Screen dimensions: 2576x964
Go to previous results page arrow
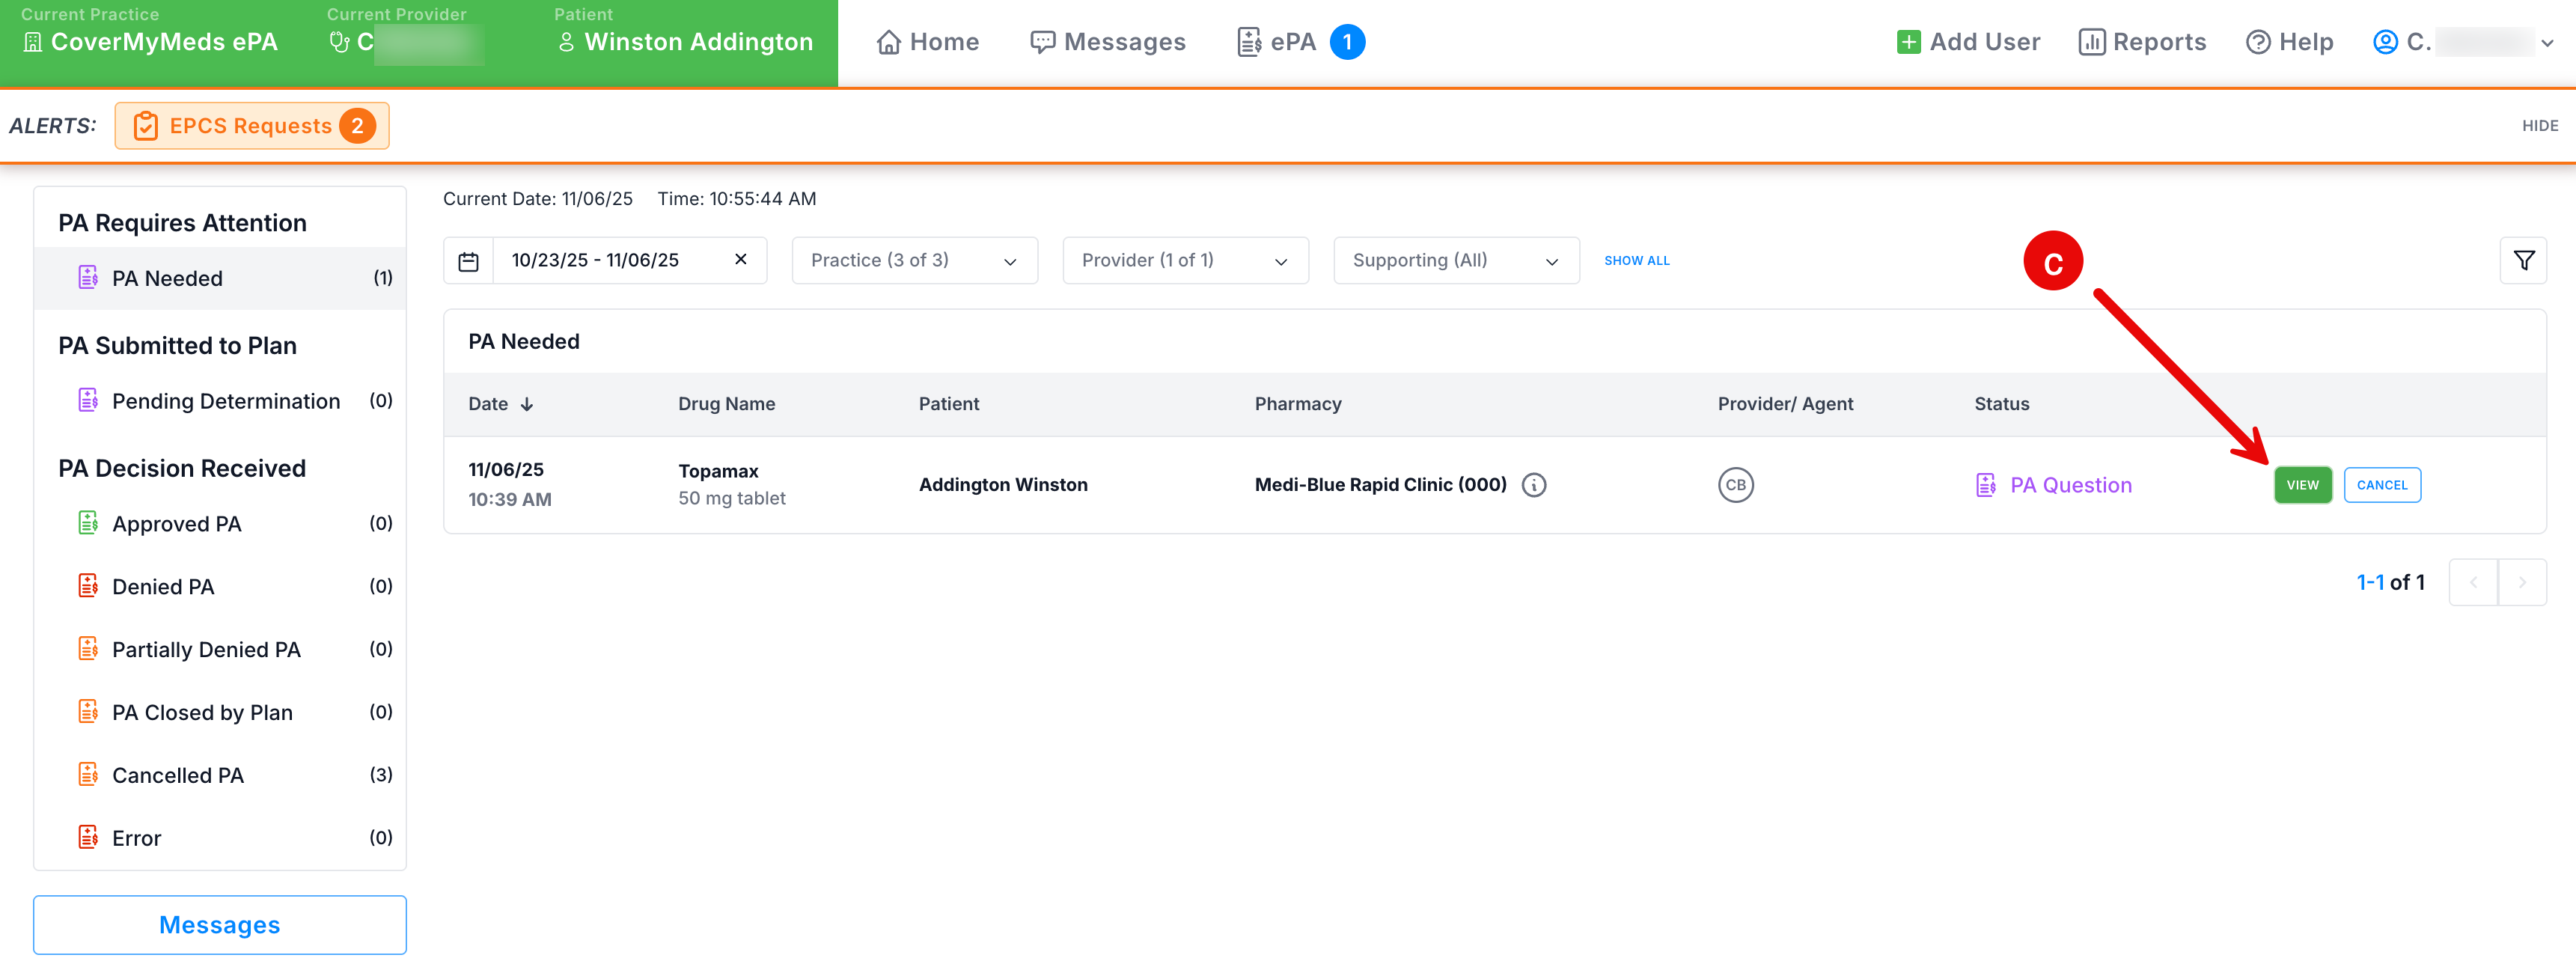click(2473, 582)
